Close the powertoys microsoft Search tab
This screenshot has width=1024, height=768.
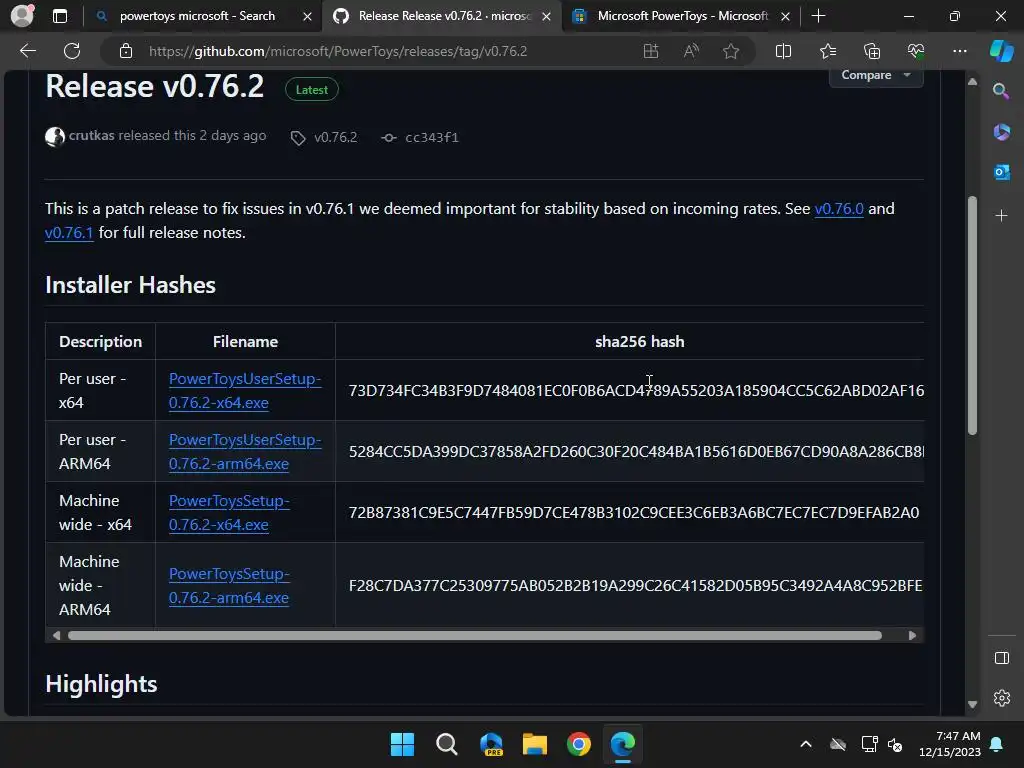(307, 16)
